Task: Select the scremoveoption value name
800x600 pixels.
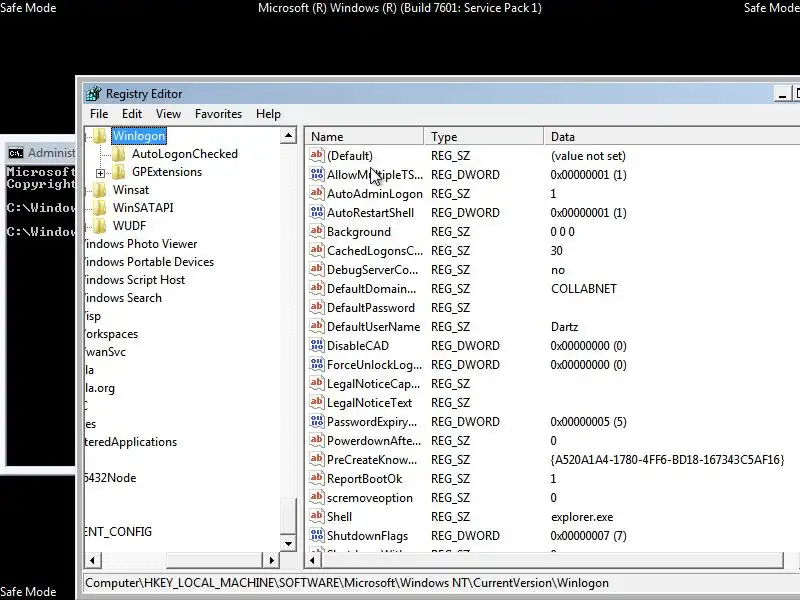Action: (x=370, y=498)
